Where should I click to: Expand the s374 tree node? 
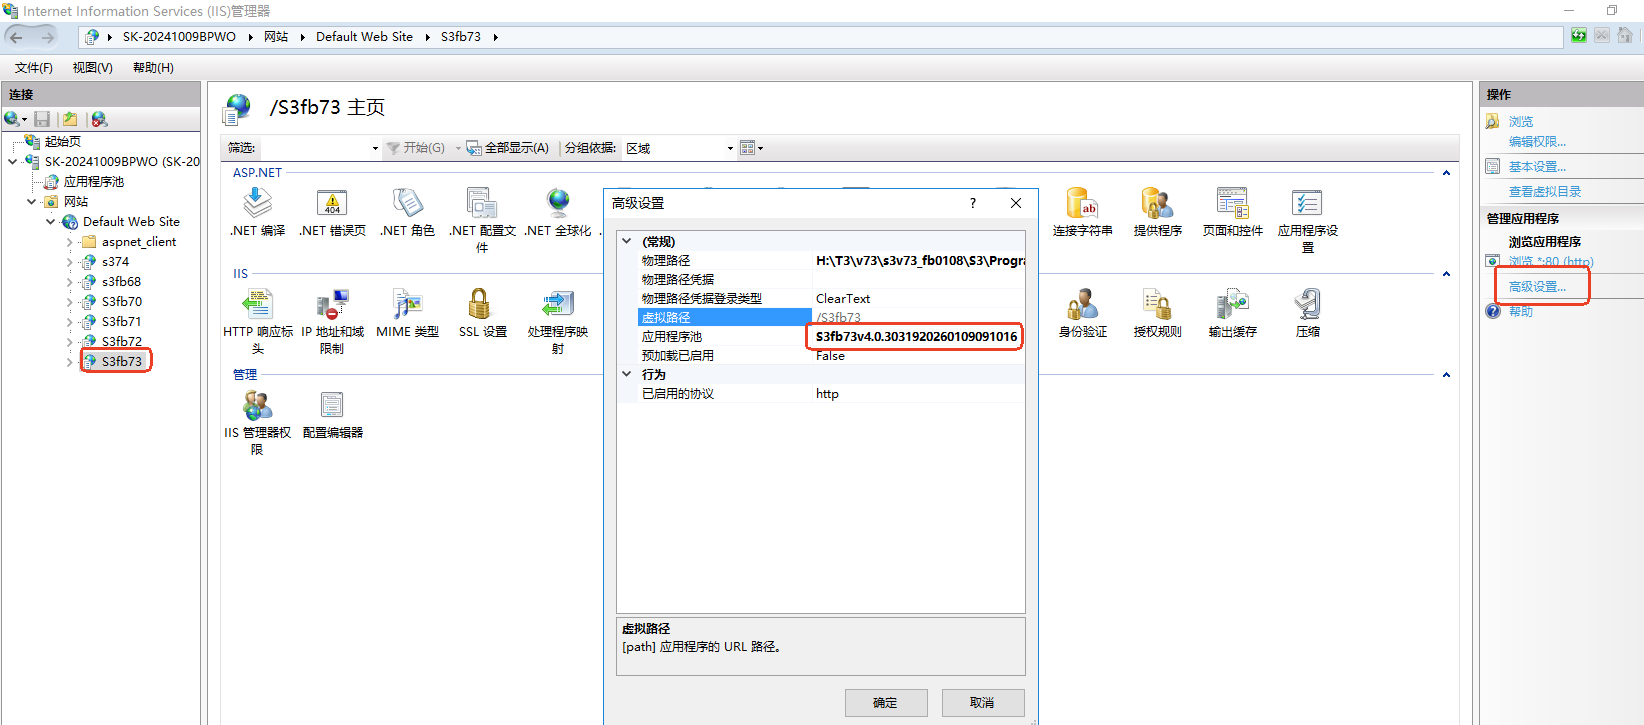(x=69, y=262)
